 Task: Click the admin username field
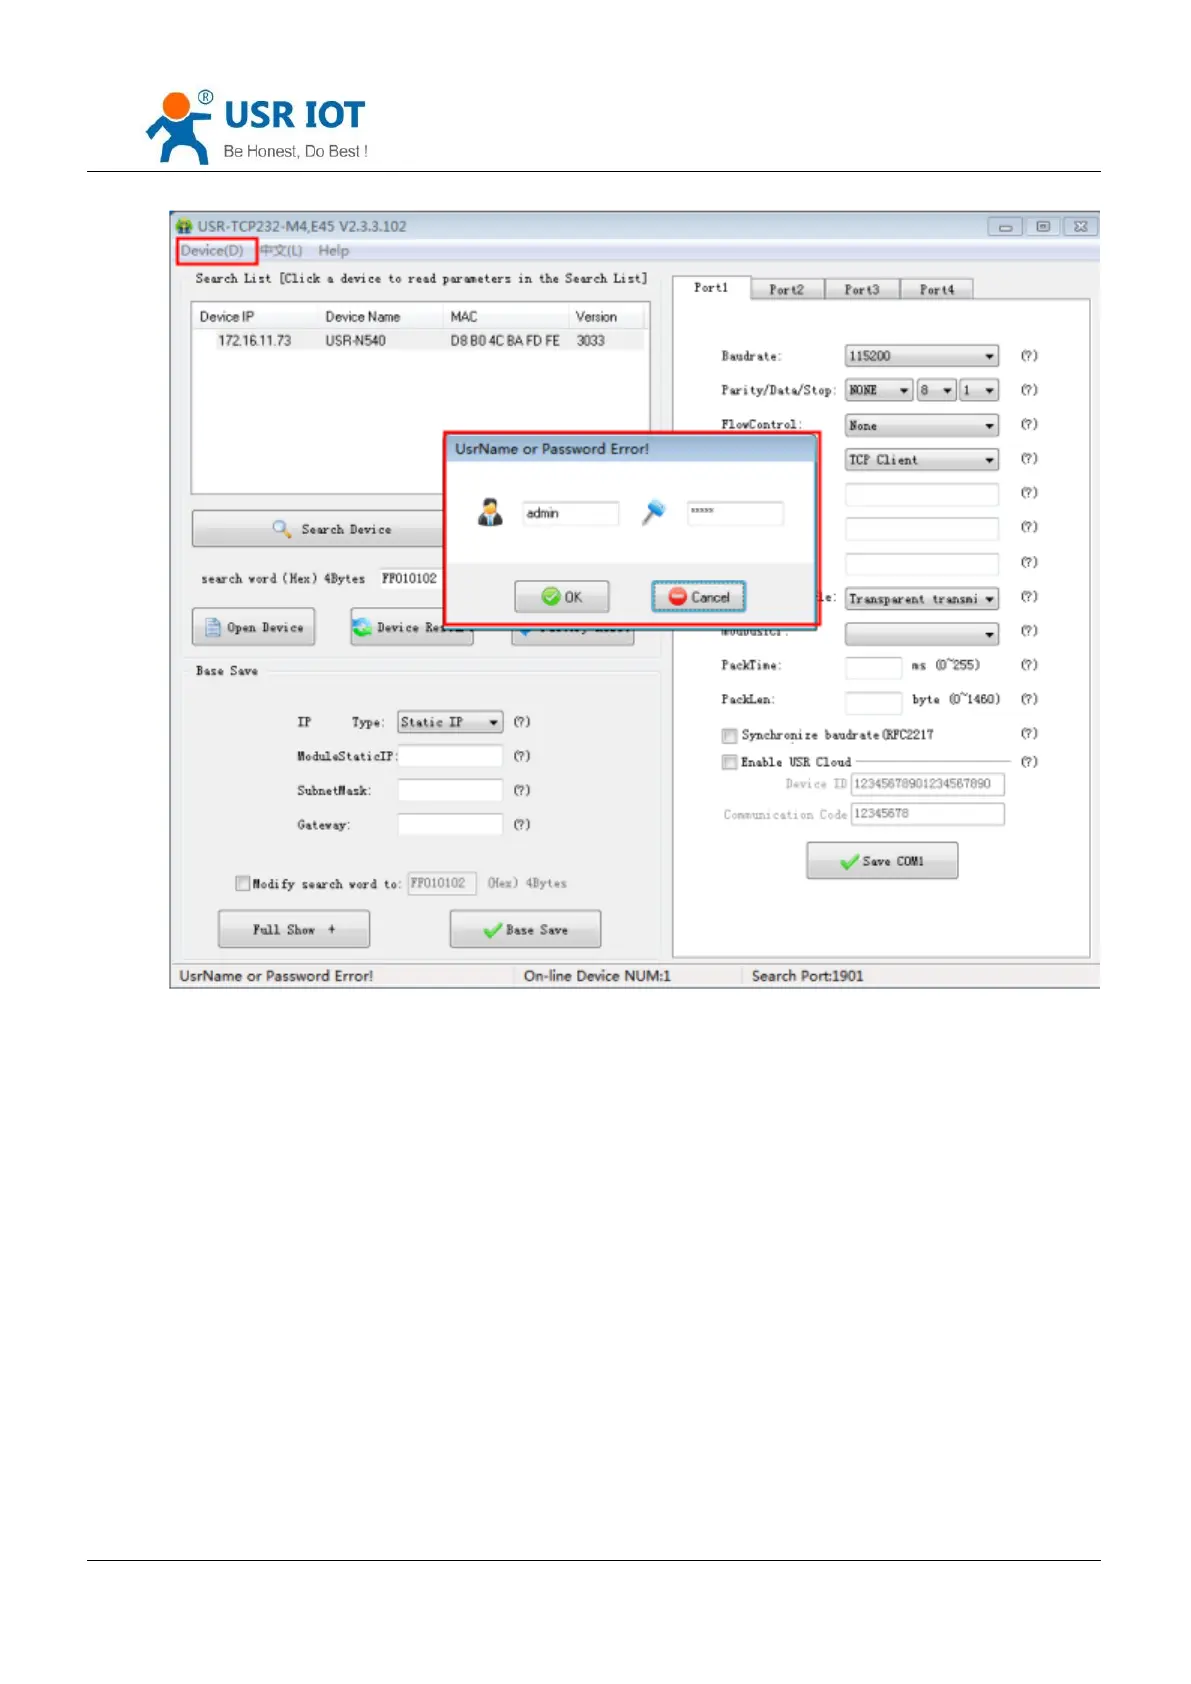coord(570,514)
